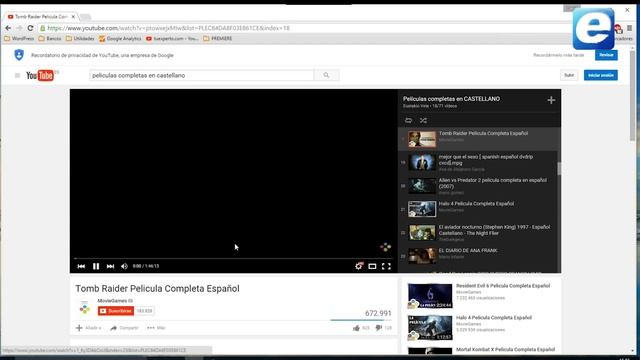Open MovieGames channel name link
The height and width of the screenshot is (360, 640).
(112, 301)
